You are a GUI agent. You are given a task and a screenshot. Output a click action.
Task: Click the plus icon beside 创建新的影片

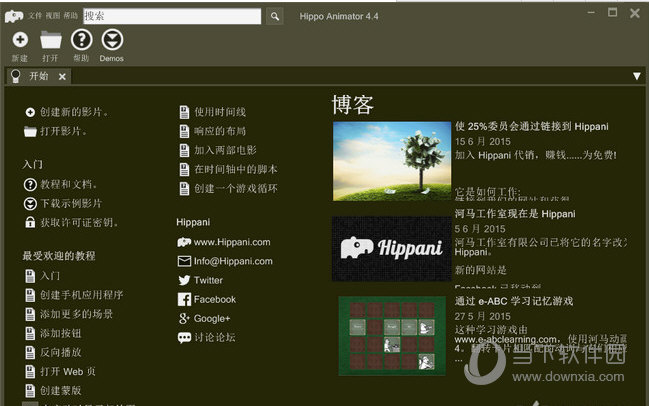[30, 112]
